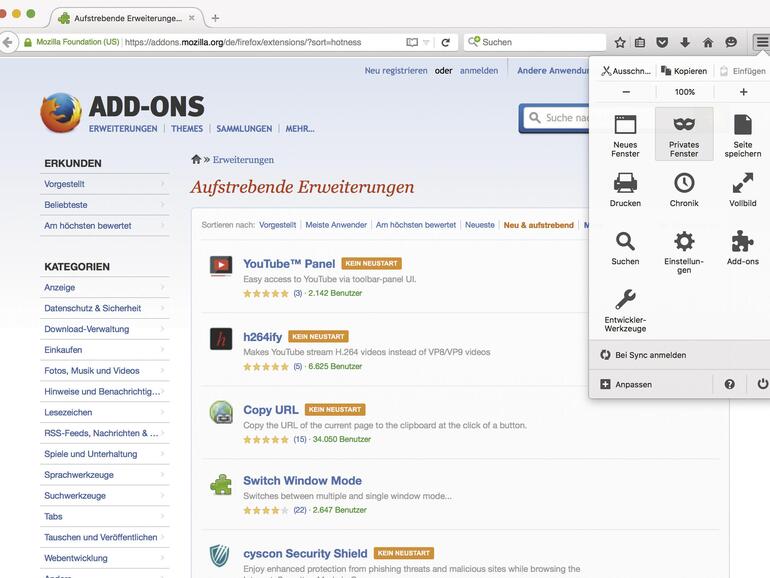Open the new tab plus button
This screenshot has width=770, height=578.
[215, 18]
